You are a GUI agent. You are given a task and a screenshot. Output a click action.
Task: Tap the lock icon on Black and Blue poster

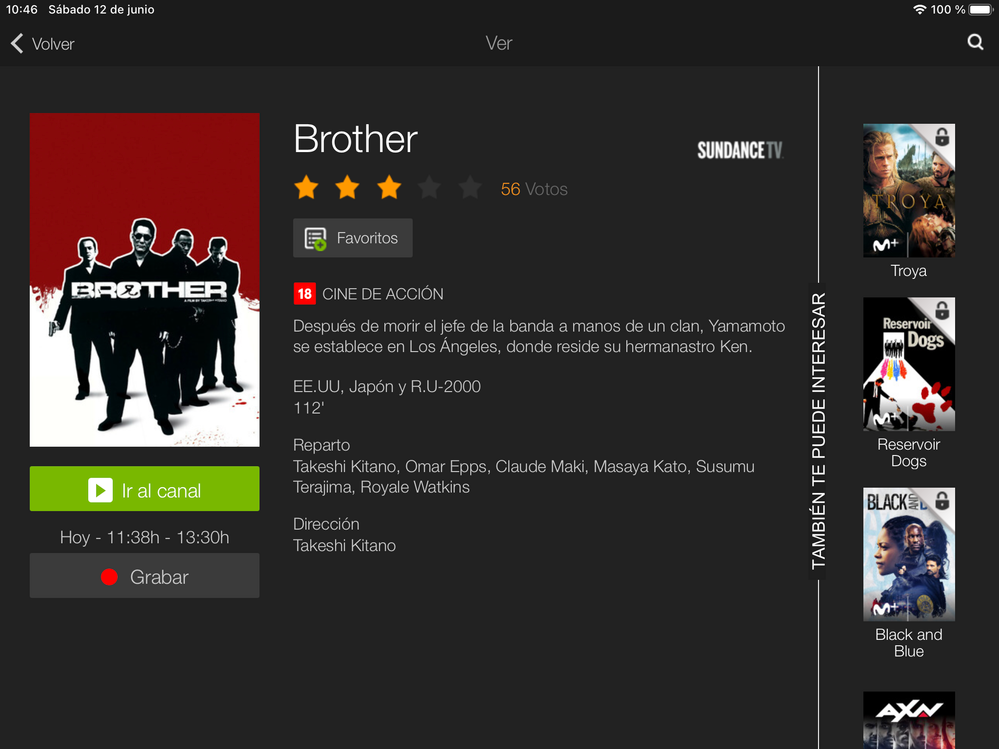coord(942,501)
